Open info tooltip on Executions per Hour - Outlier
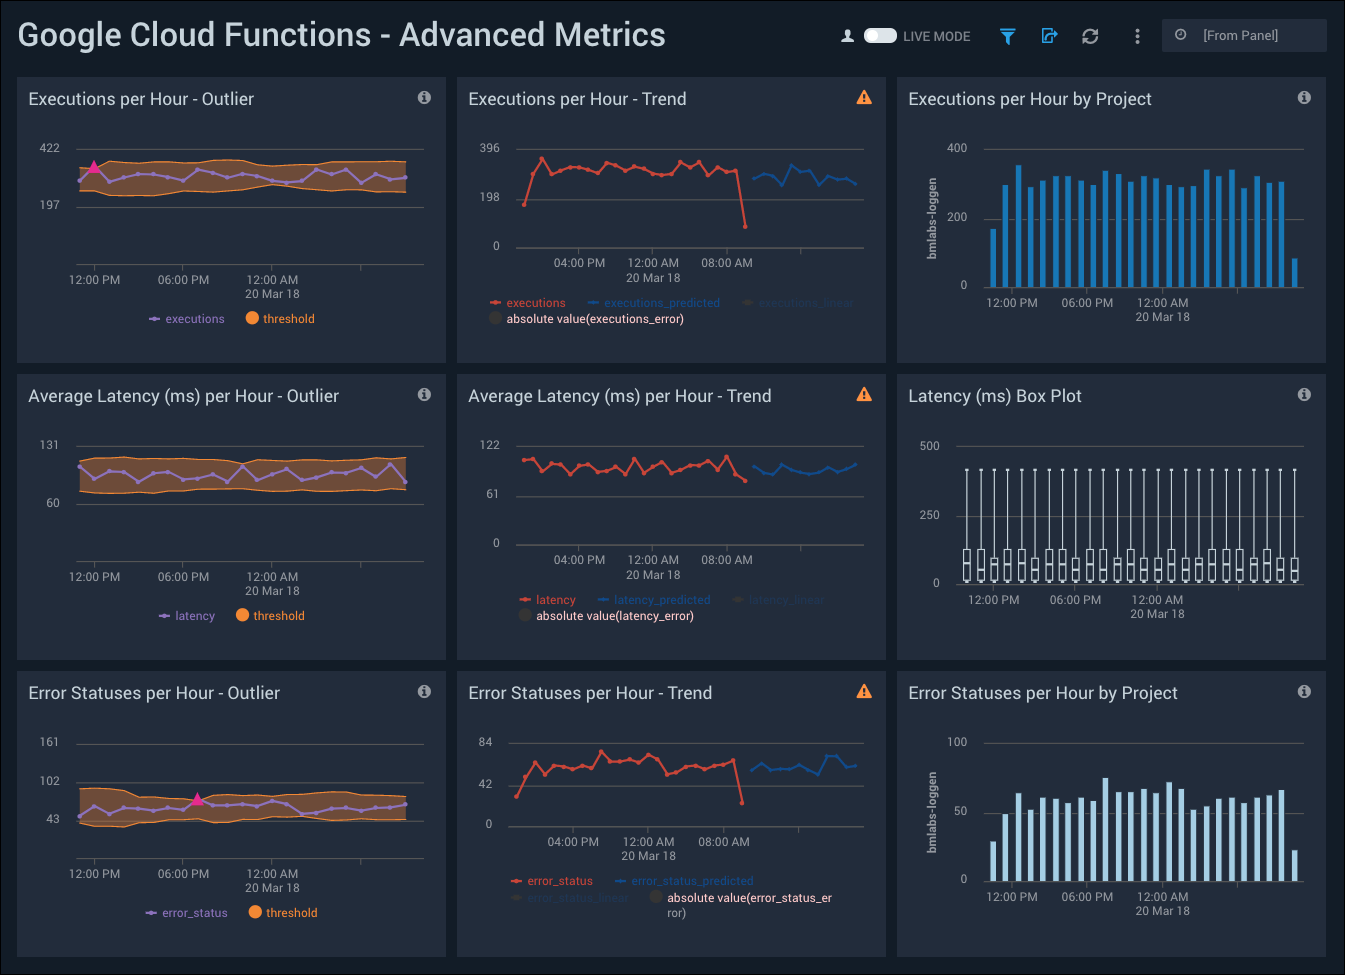Image resolution: width=1345 pixels, height=975 pixels. [424, 97]
